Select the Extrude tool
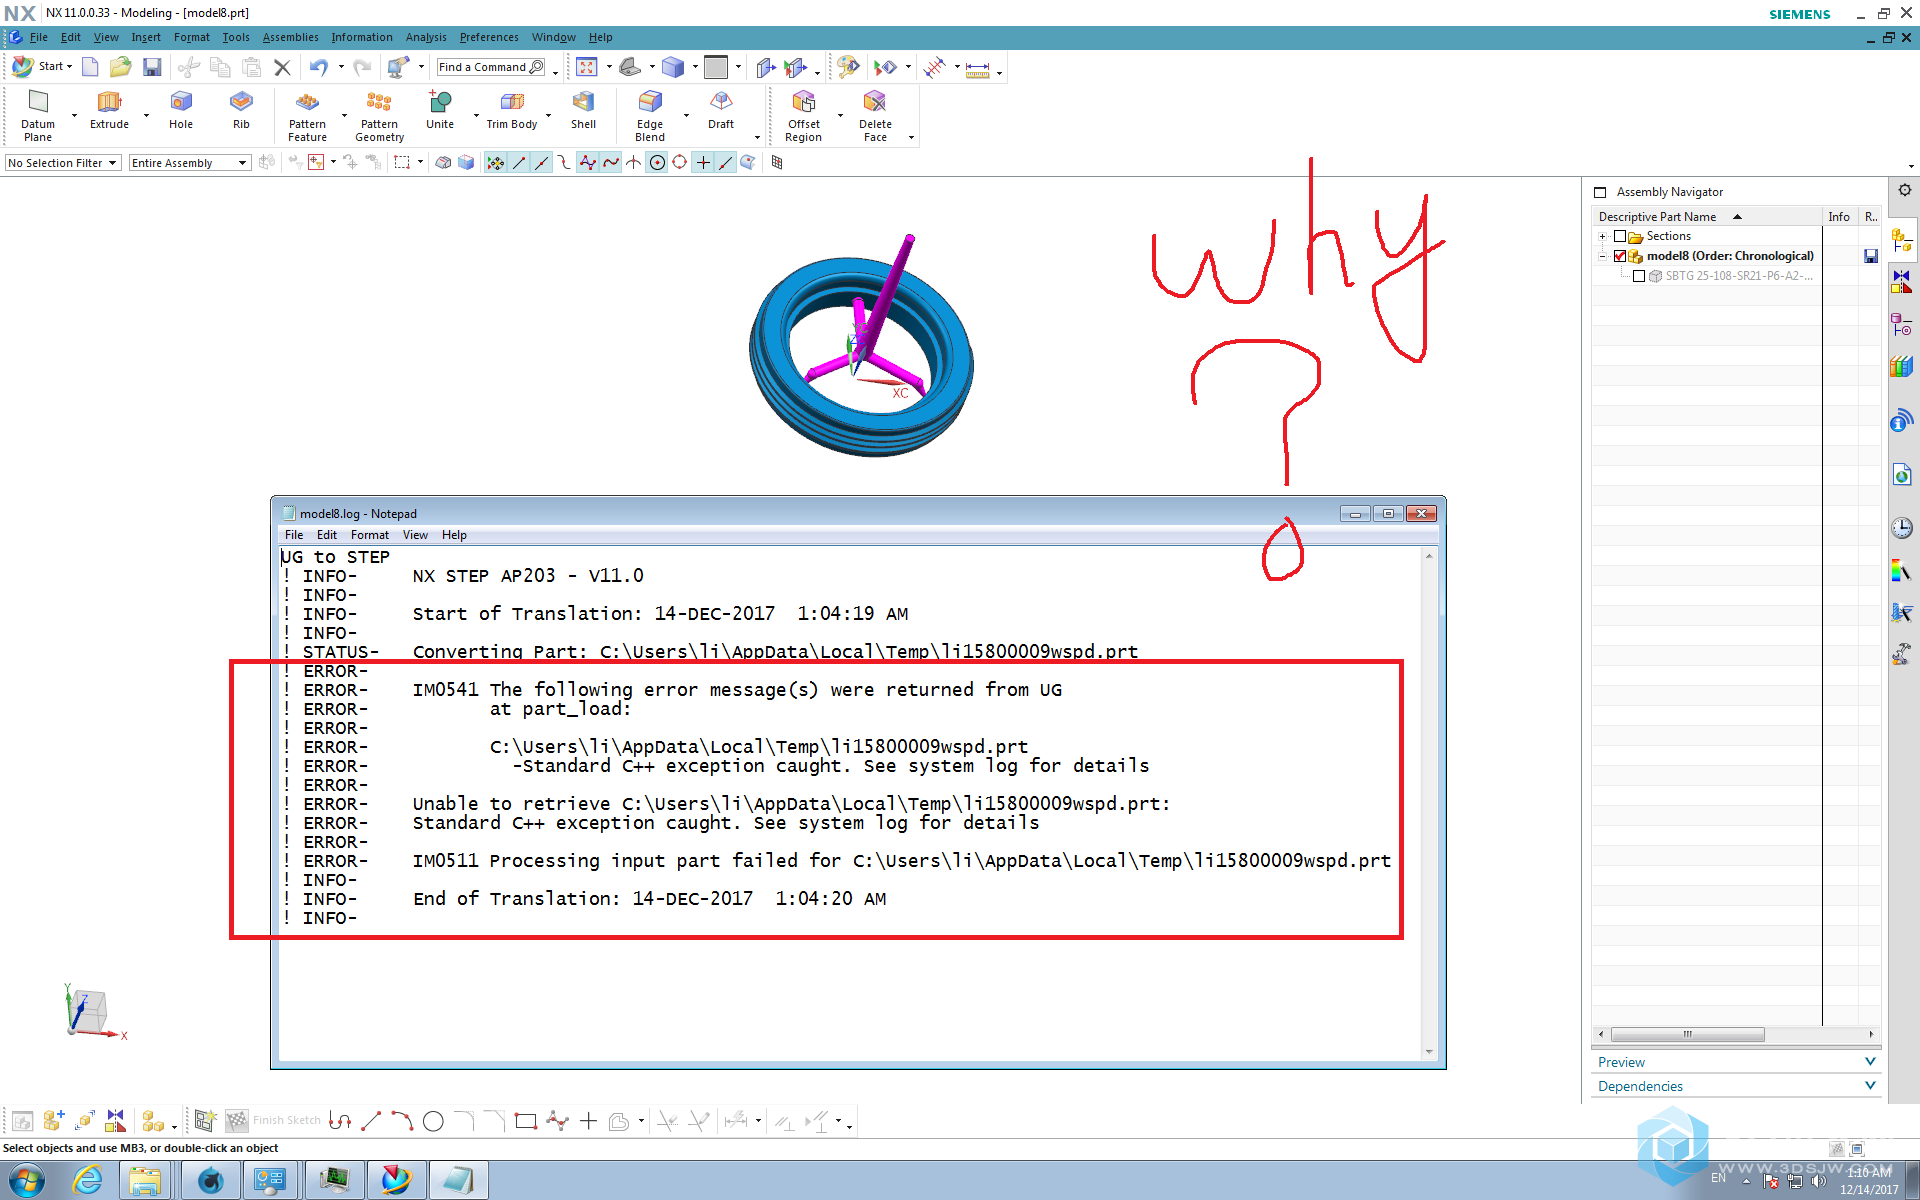The width and height of the screenshot is (1920, 1200). (109, 110)
